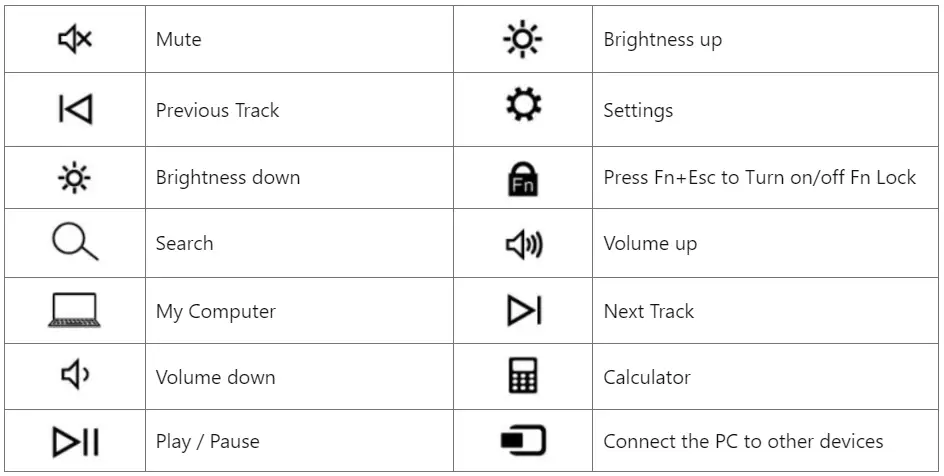Click the Brightness down sun icon
The width and height of the screenshot is (944, 476).
coord(75,178)
